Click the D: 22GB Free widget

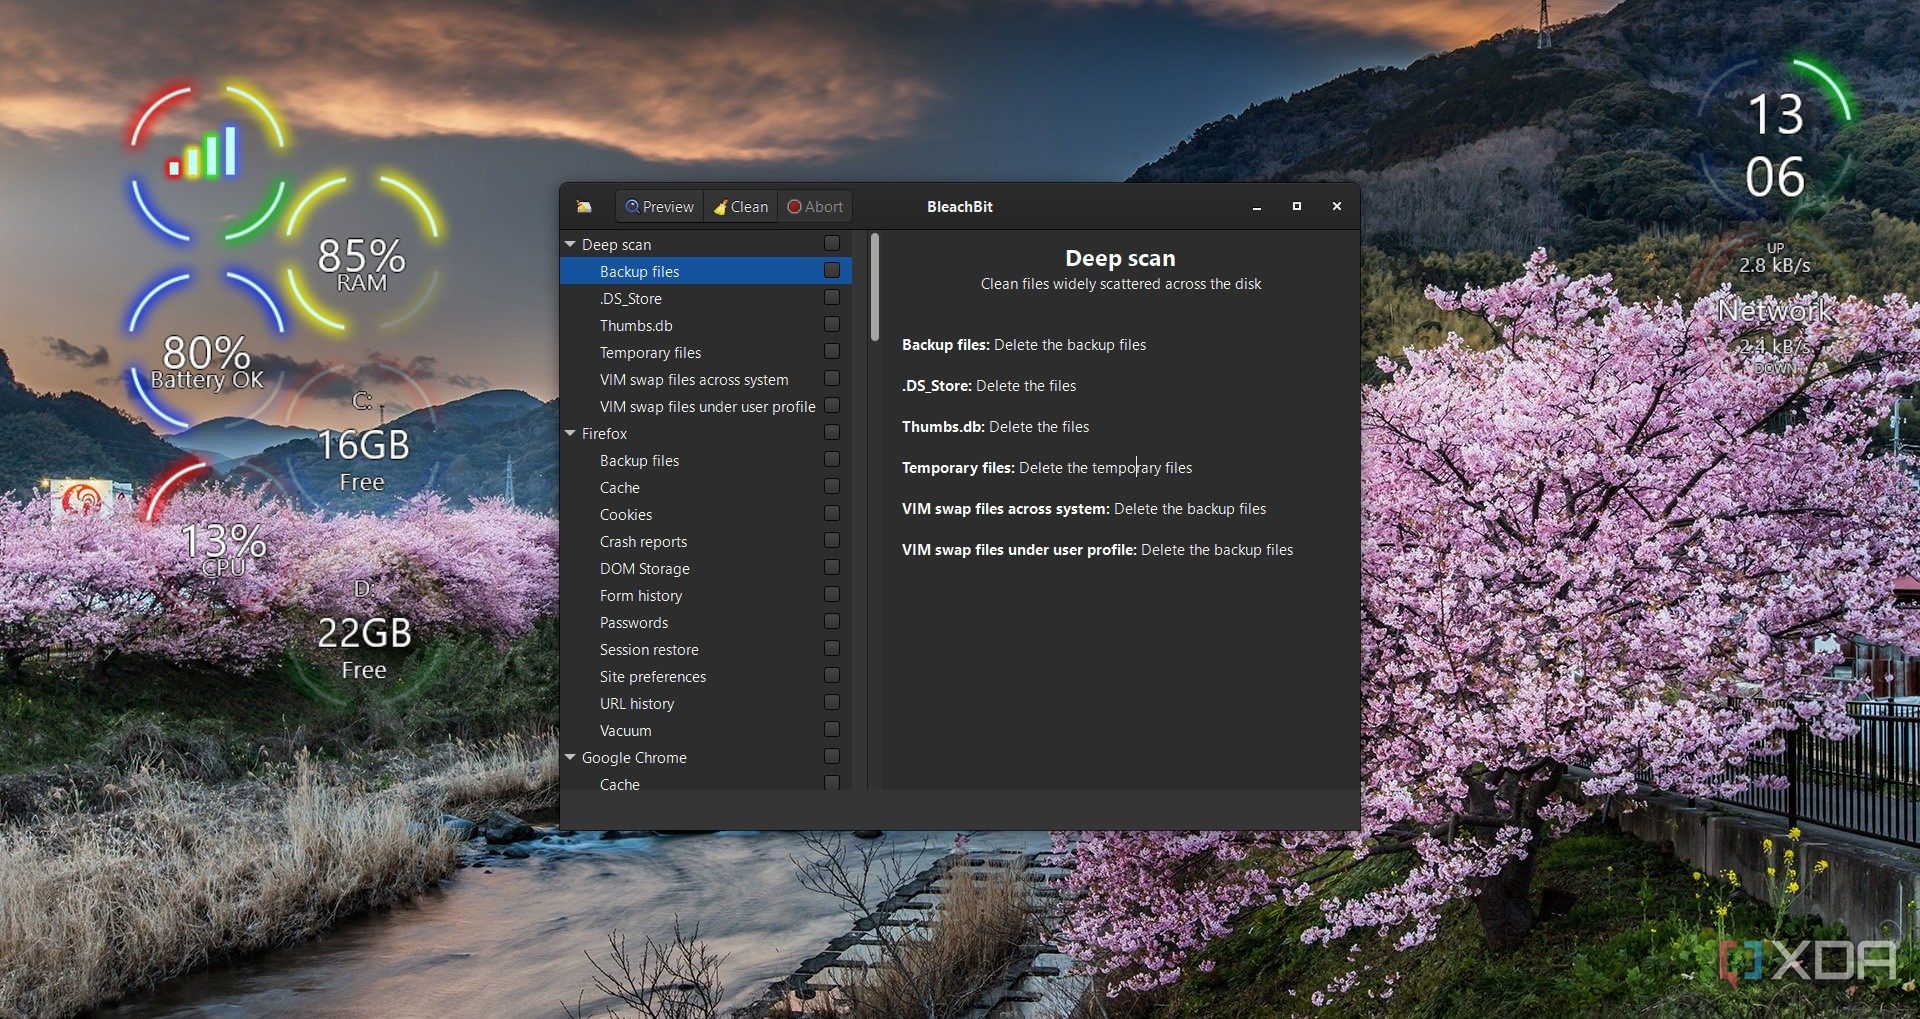point(363,630)
